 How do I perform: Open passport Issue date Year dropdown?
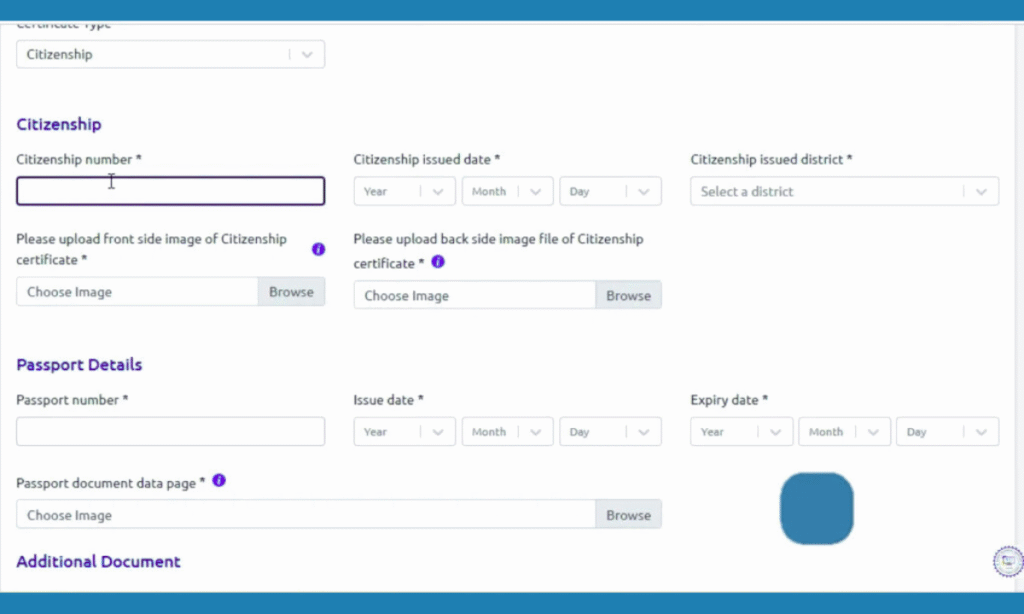(404, 432)
